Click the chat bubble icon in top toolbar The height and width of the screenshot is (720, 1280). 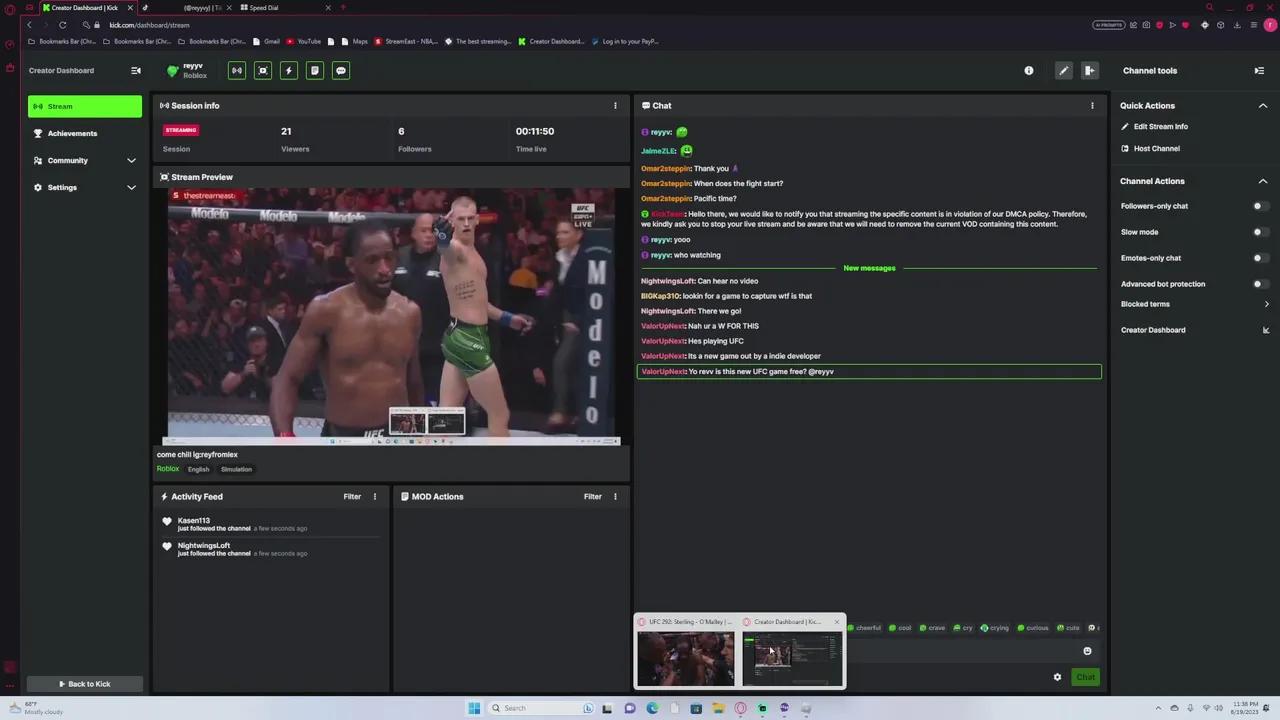coord(341,71)
